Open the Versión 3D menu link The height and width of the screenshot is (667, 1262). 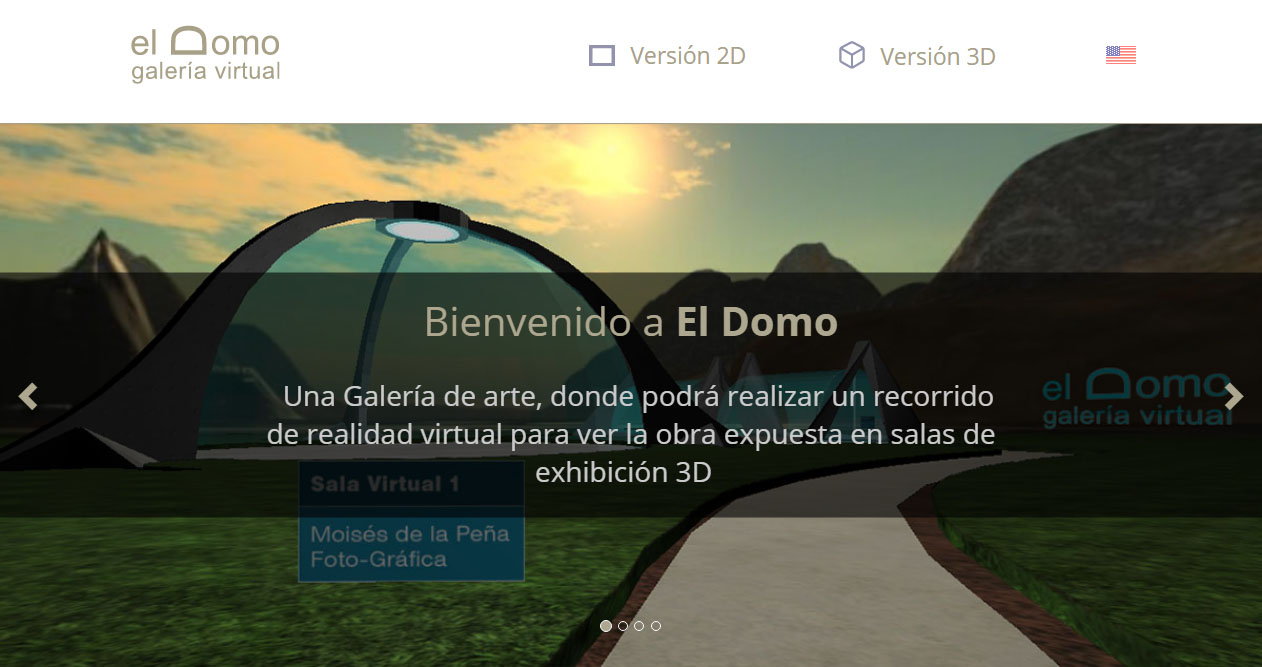[938, 57]
